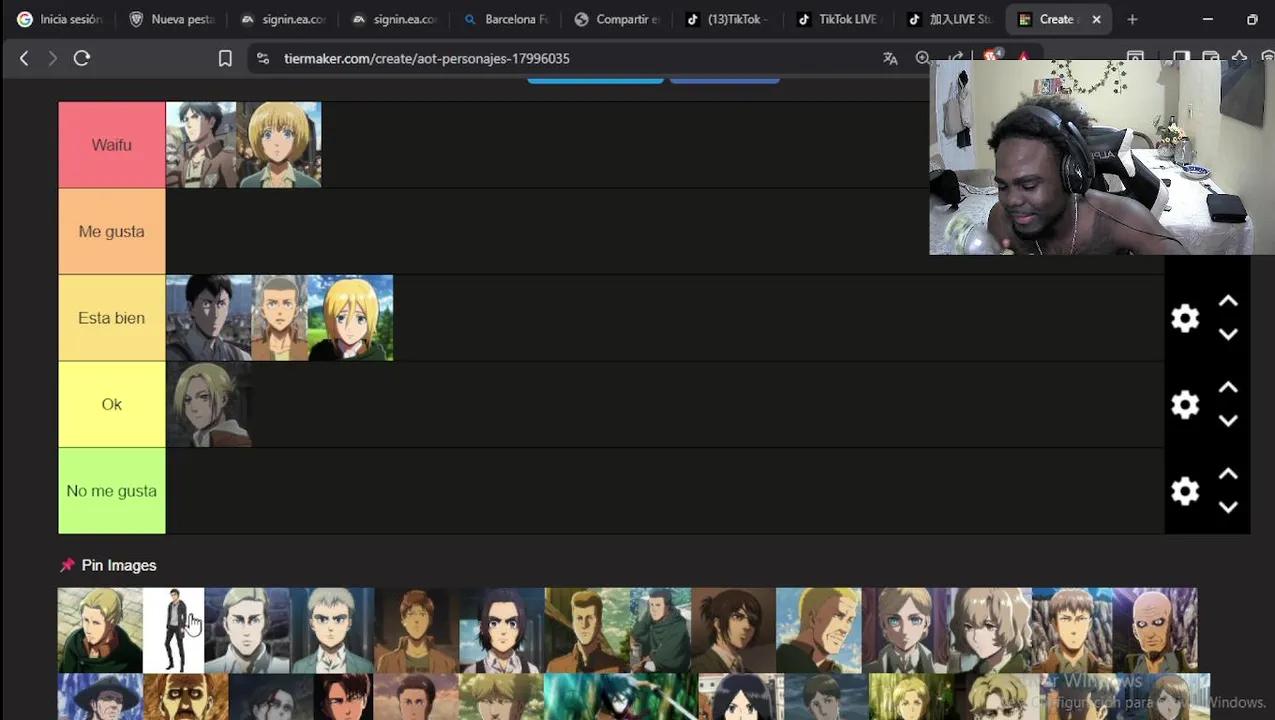Switch to the Compartir tab
The height and width of the screenshot is (720, 1275).
point(617,19)
